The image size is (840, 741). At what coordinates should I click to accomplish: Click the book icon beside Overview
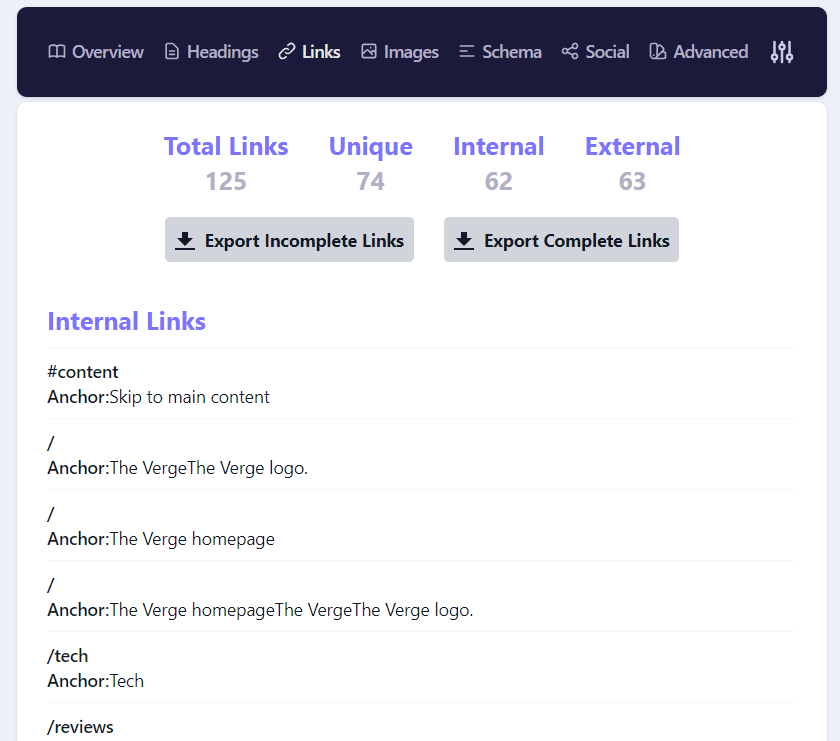tap(57, 52)
